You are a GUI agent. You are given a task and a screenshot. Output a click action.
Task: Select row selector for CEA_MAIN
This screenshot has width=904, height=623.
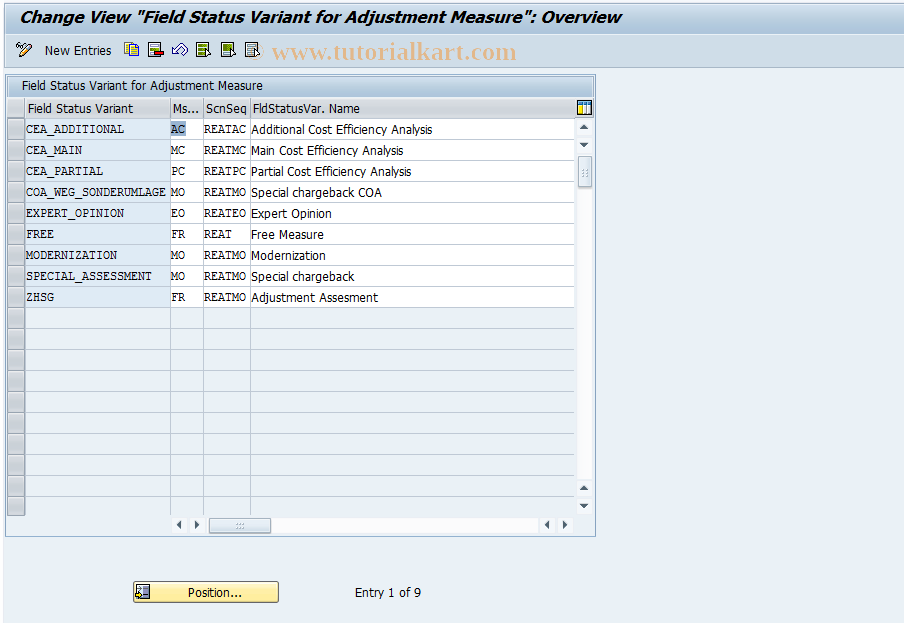[16, 150]
